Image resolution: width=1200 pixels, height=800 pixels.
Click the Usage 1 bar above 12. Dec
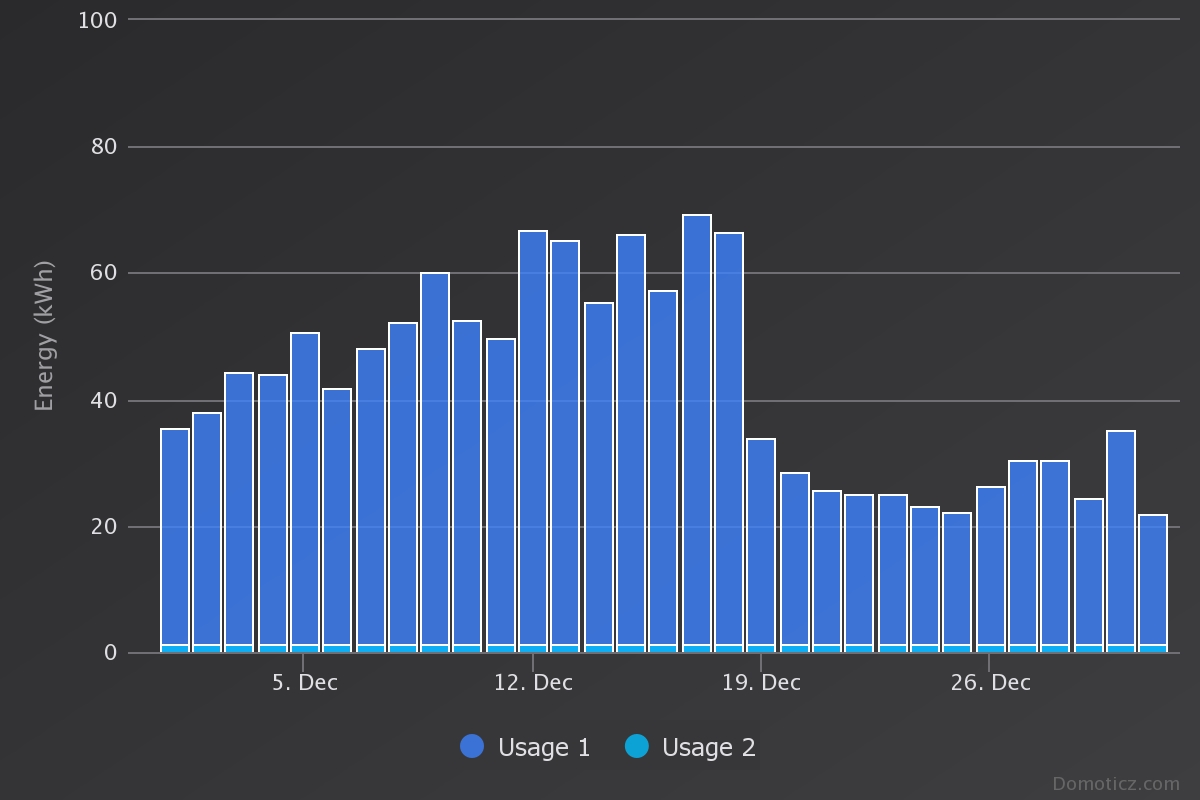[x=533, y=438]
